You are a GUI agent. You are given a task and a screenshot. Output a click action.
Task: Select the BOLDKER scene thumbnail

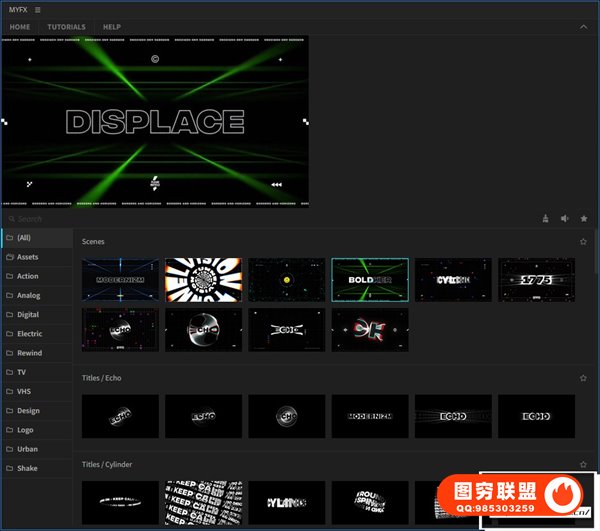point(370,280)
